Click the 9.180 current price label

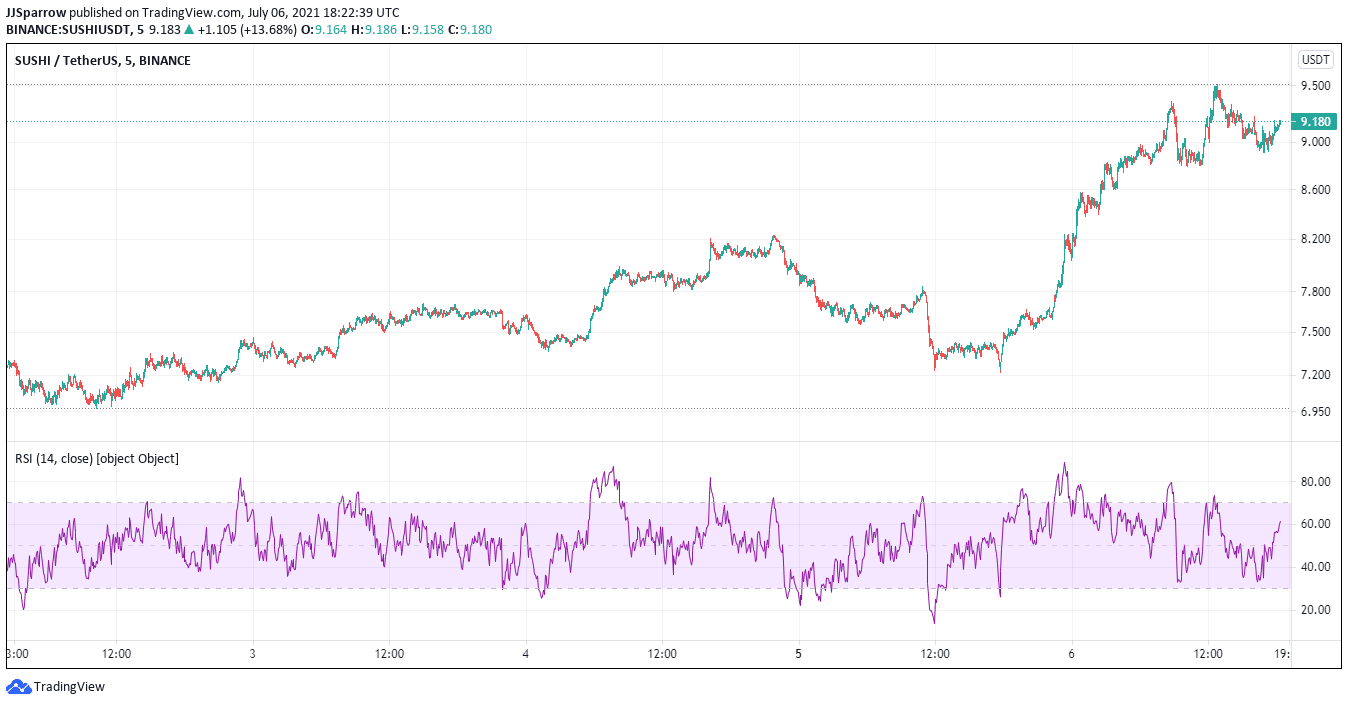(x=1314, y=121)
